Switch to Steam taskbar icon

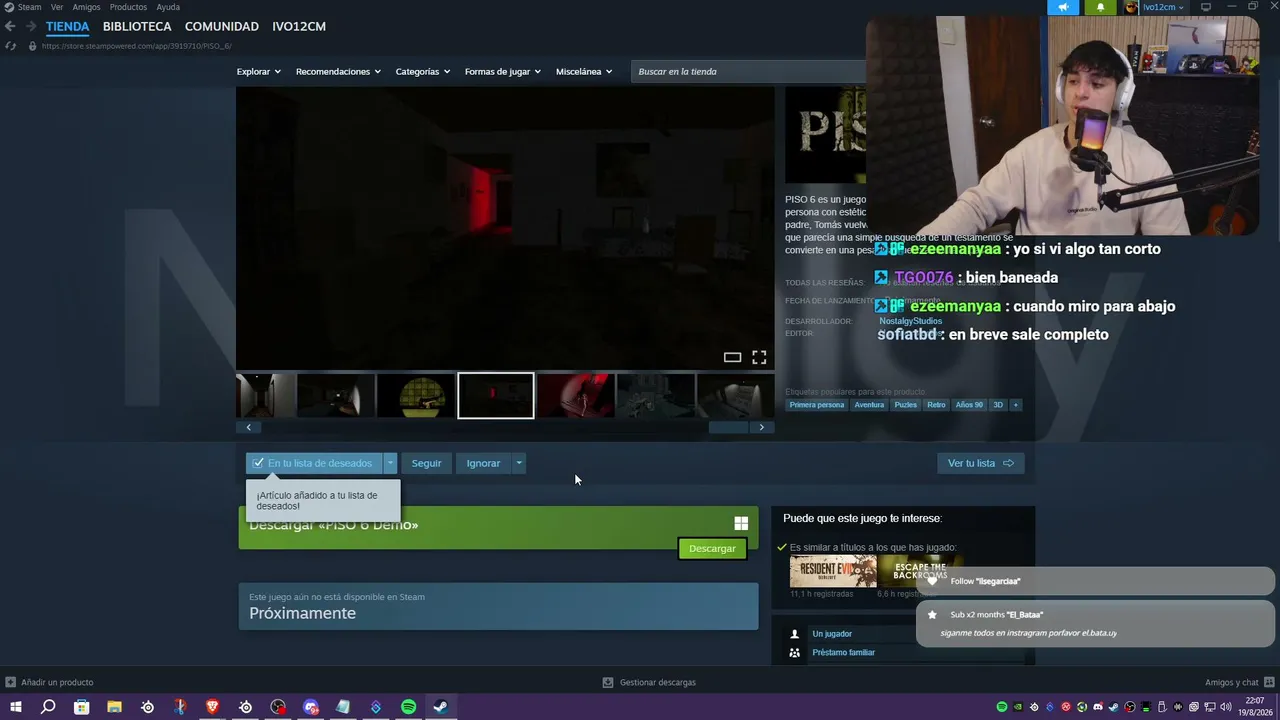(x=440, y=707)
